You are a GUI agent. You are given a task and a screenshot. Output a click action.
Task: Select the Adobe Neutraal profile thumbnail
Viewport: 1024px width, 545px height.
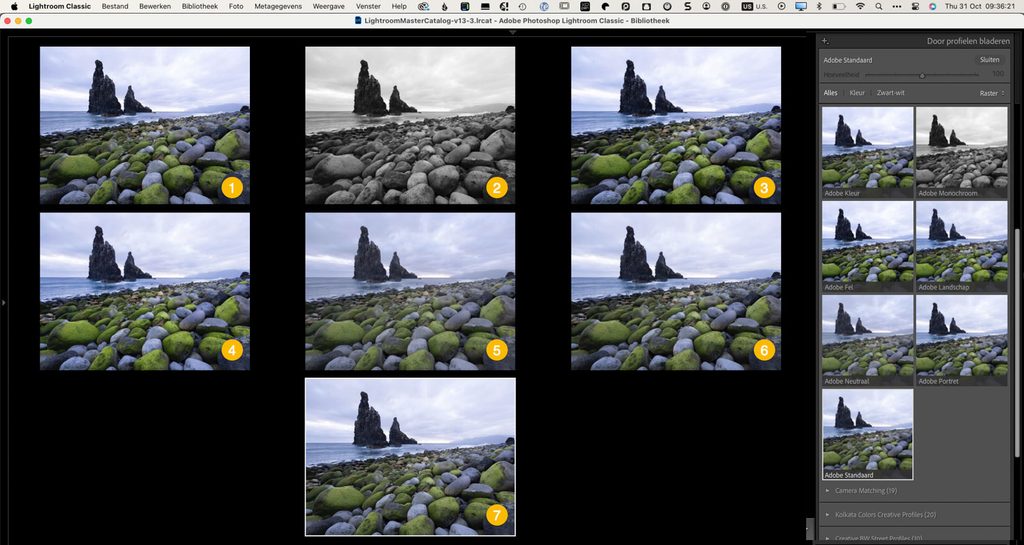click(x=867, y=340)
